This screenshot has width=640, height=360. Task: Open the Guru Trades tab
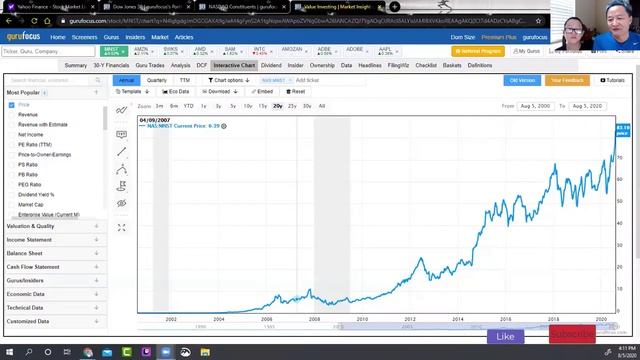point(150,65)
